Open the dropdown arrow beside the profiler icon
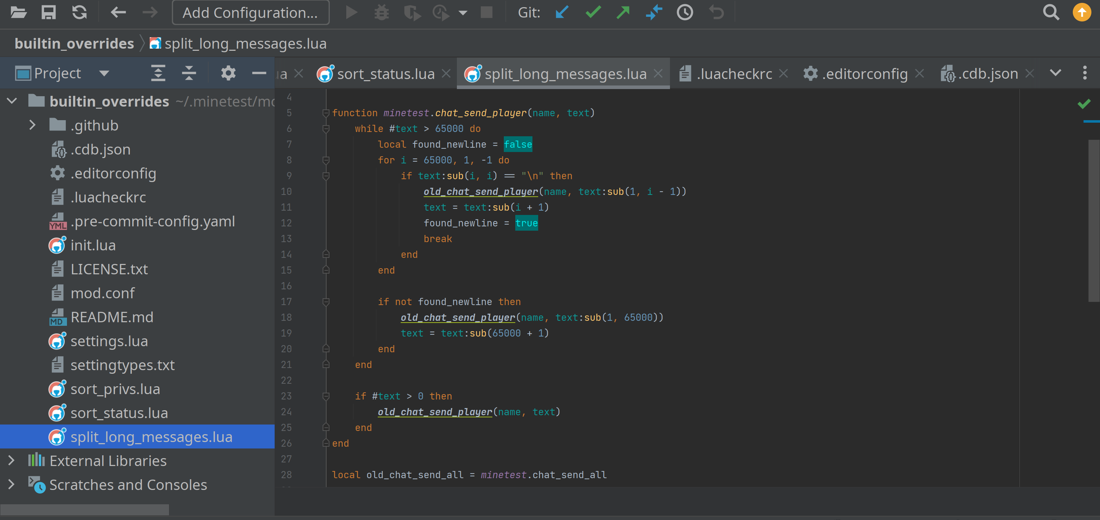1100x520 pixels. click(462, 13)
